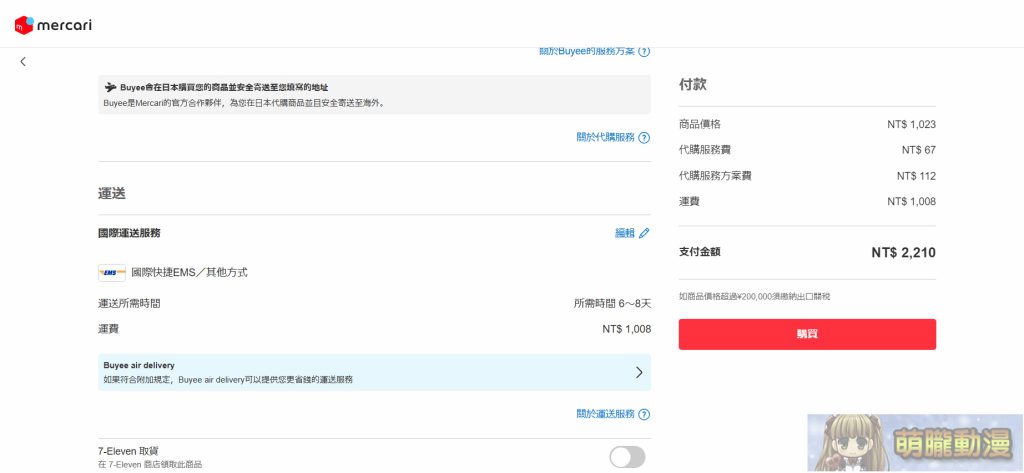Image resolution: width=1024 pixels, height=473 pixels.
Task: Click the 付款 heading
Action: [692, 85]
